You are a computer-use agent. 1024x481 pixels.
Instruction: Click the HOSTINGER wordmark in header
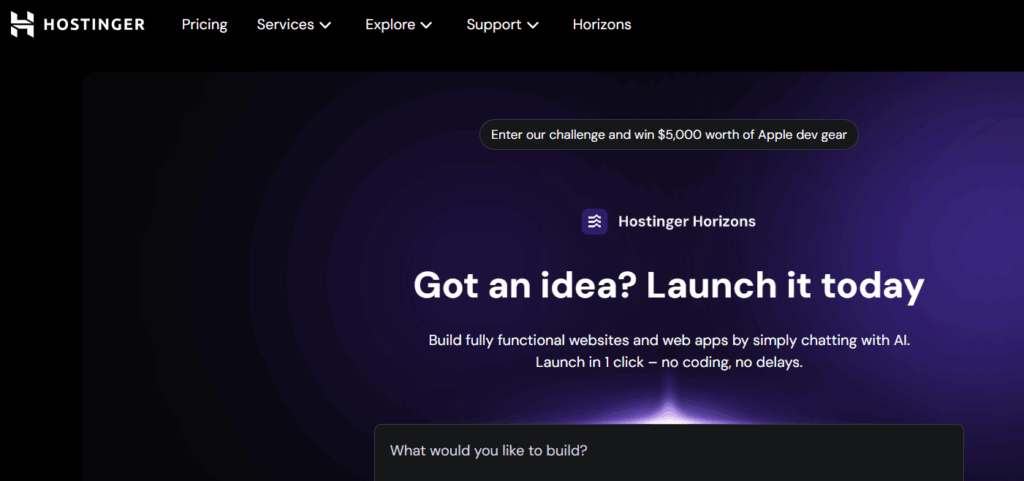coord(93,24)
